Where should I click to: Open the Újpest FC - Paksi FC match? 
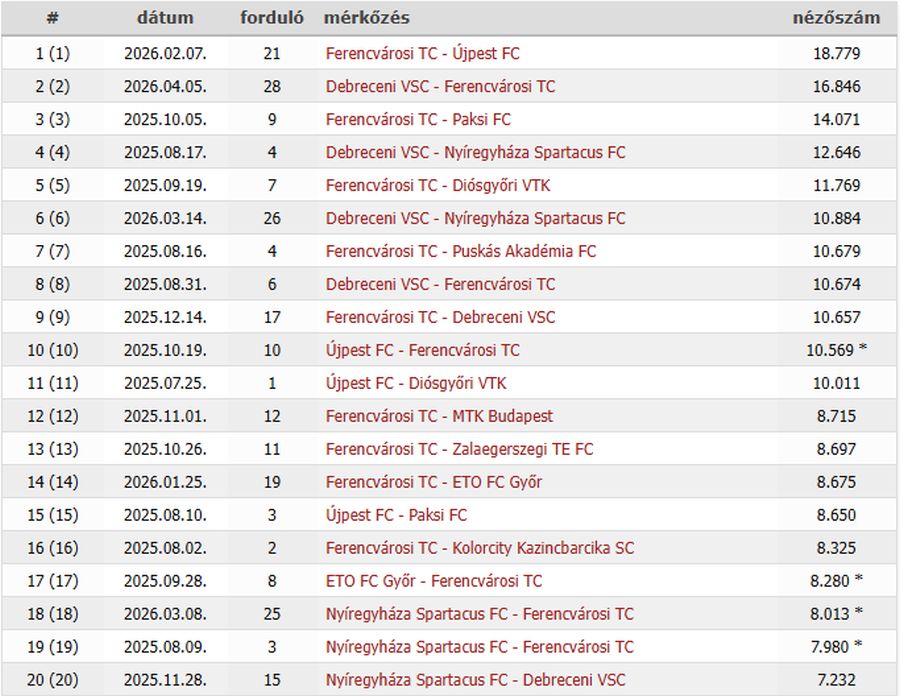[396, 515]
